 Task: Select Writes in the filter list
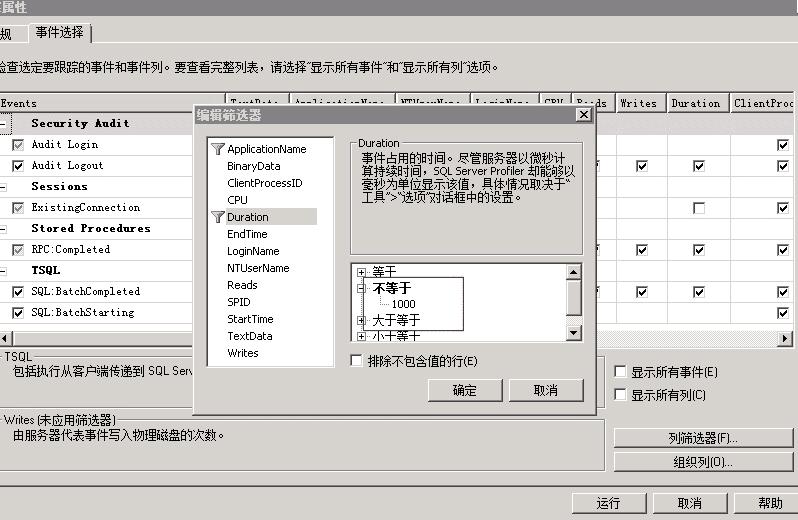point(243,353)
